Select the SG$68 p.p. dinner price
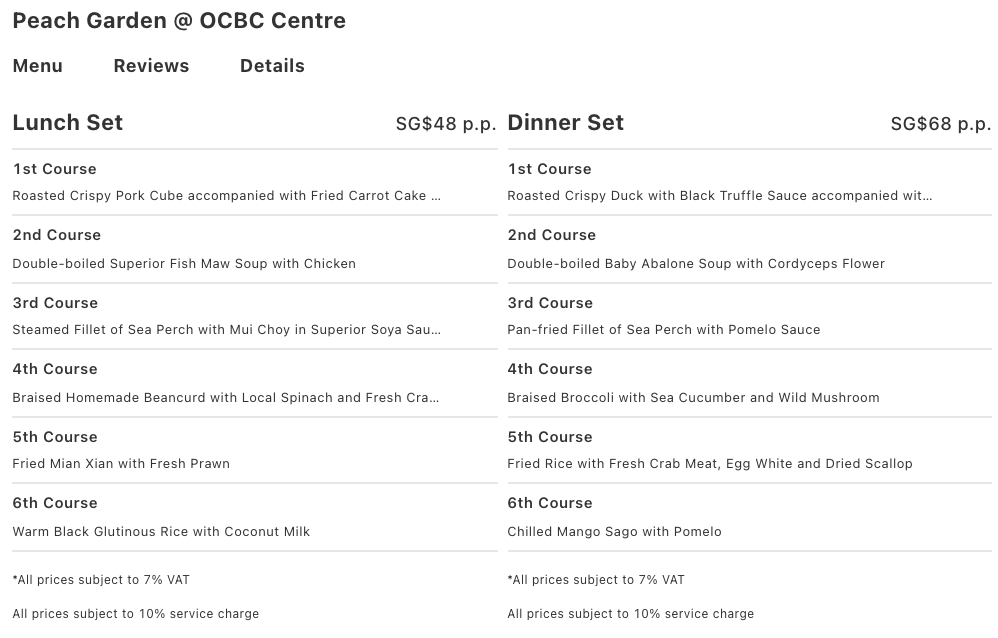The width and height of the screenshot is (998, 638). 940,124
